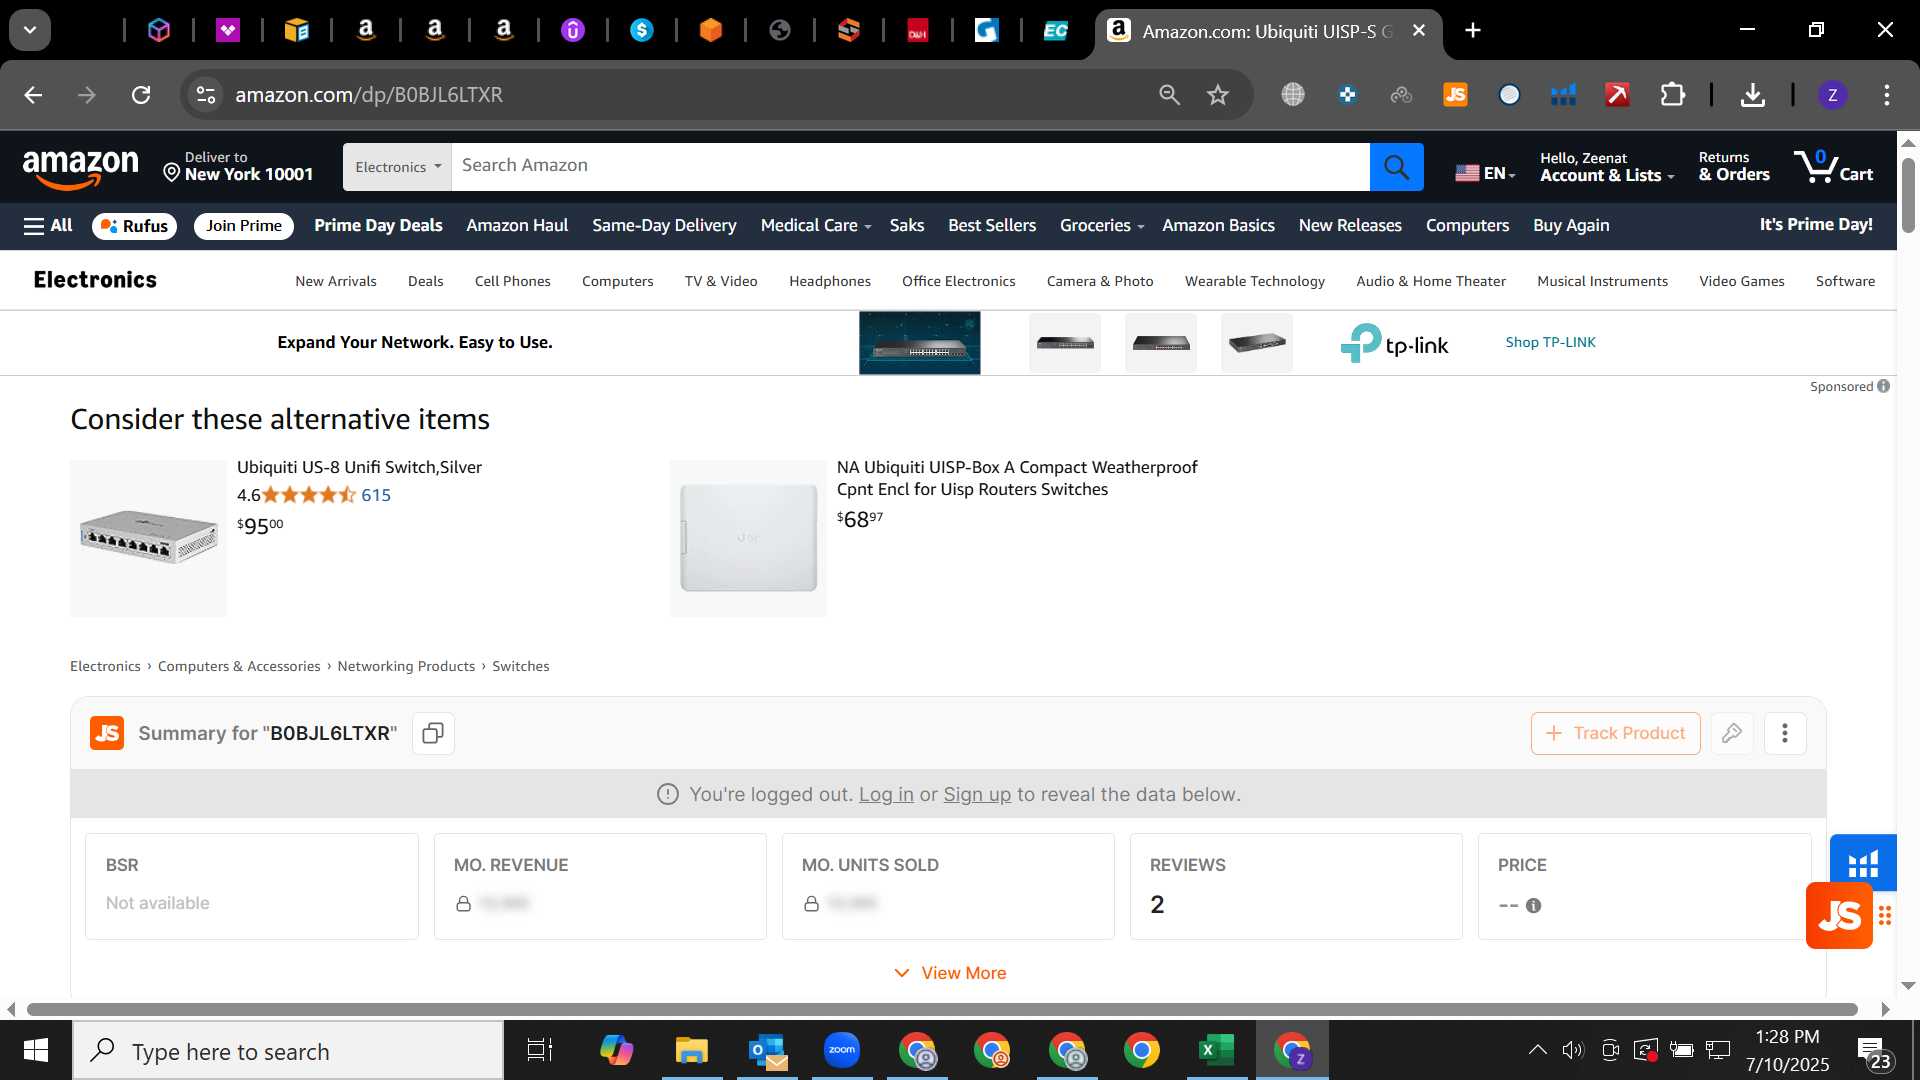1920x1080 pixels.
Task: Click the Jungle Scout pin icon button
Action: click(x=1732, y=733)
